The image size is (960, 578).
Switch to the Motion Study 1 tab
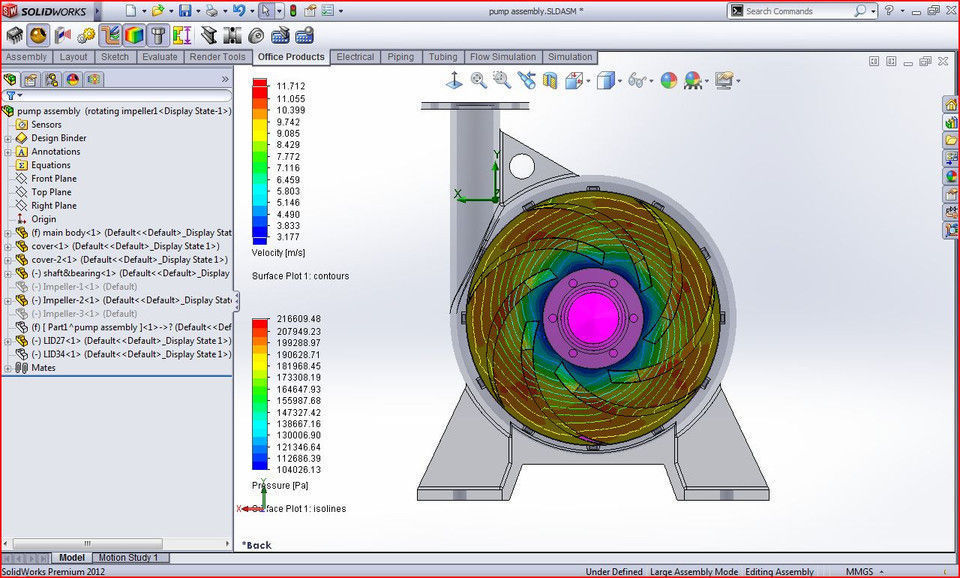coord(129,558)
